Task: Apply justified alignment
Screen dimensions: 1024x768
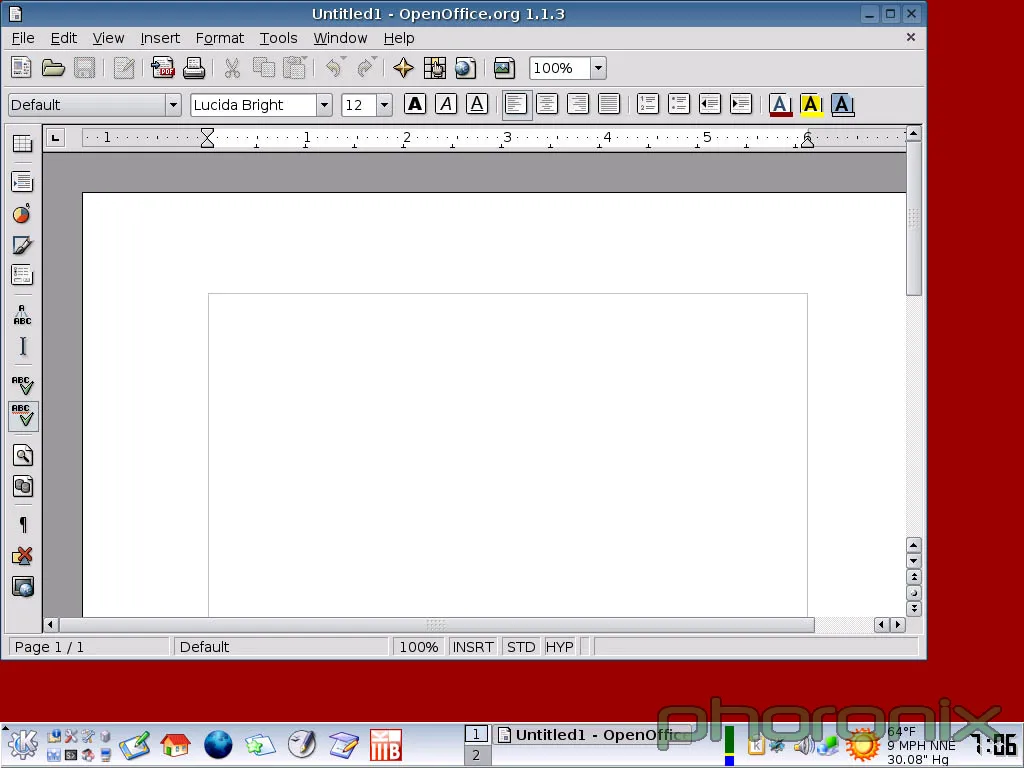Action: [x=609, y=104]
